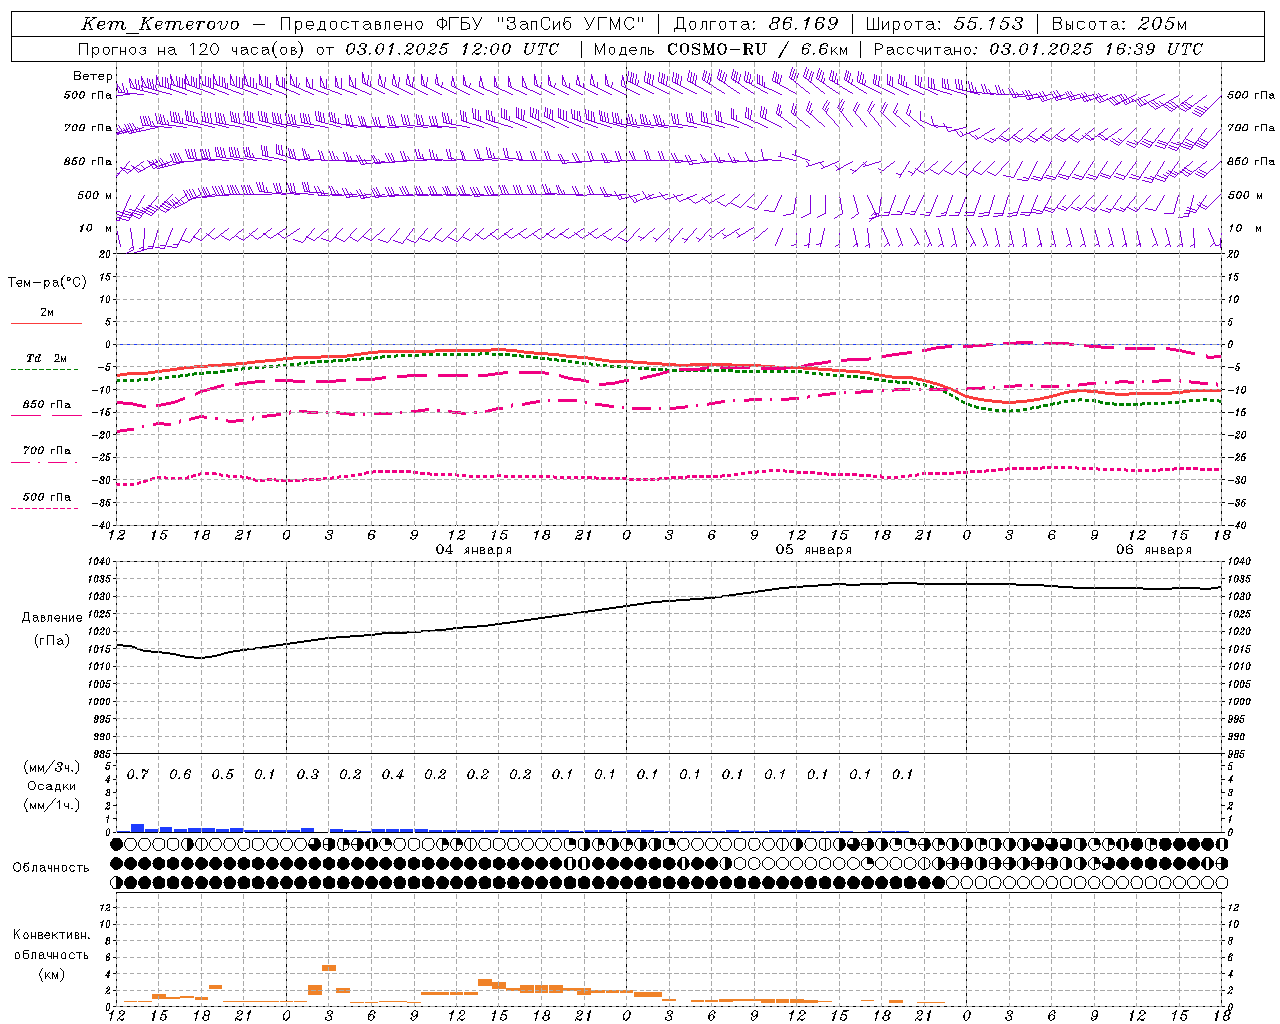
Task: Click the '06 января' date label
Action: click(1154, 550)
